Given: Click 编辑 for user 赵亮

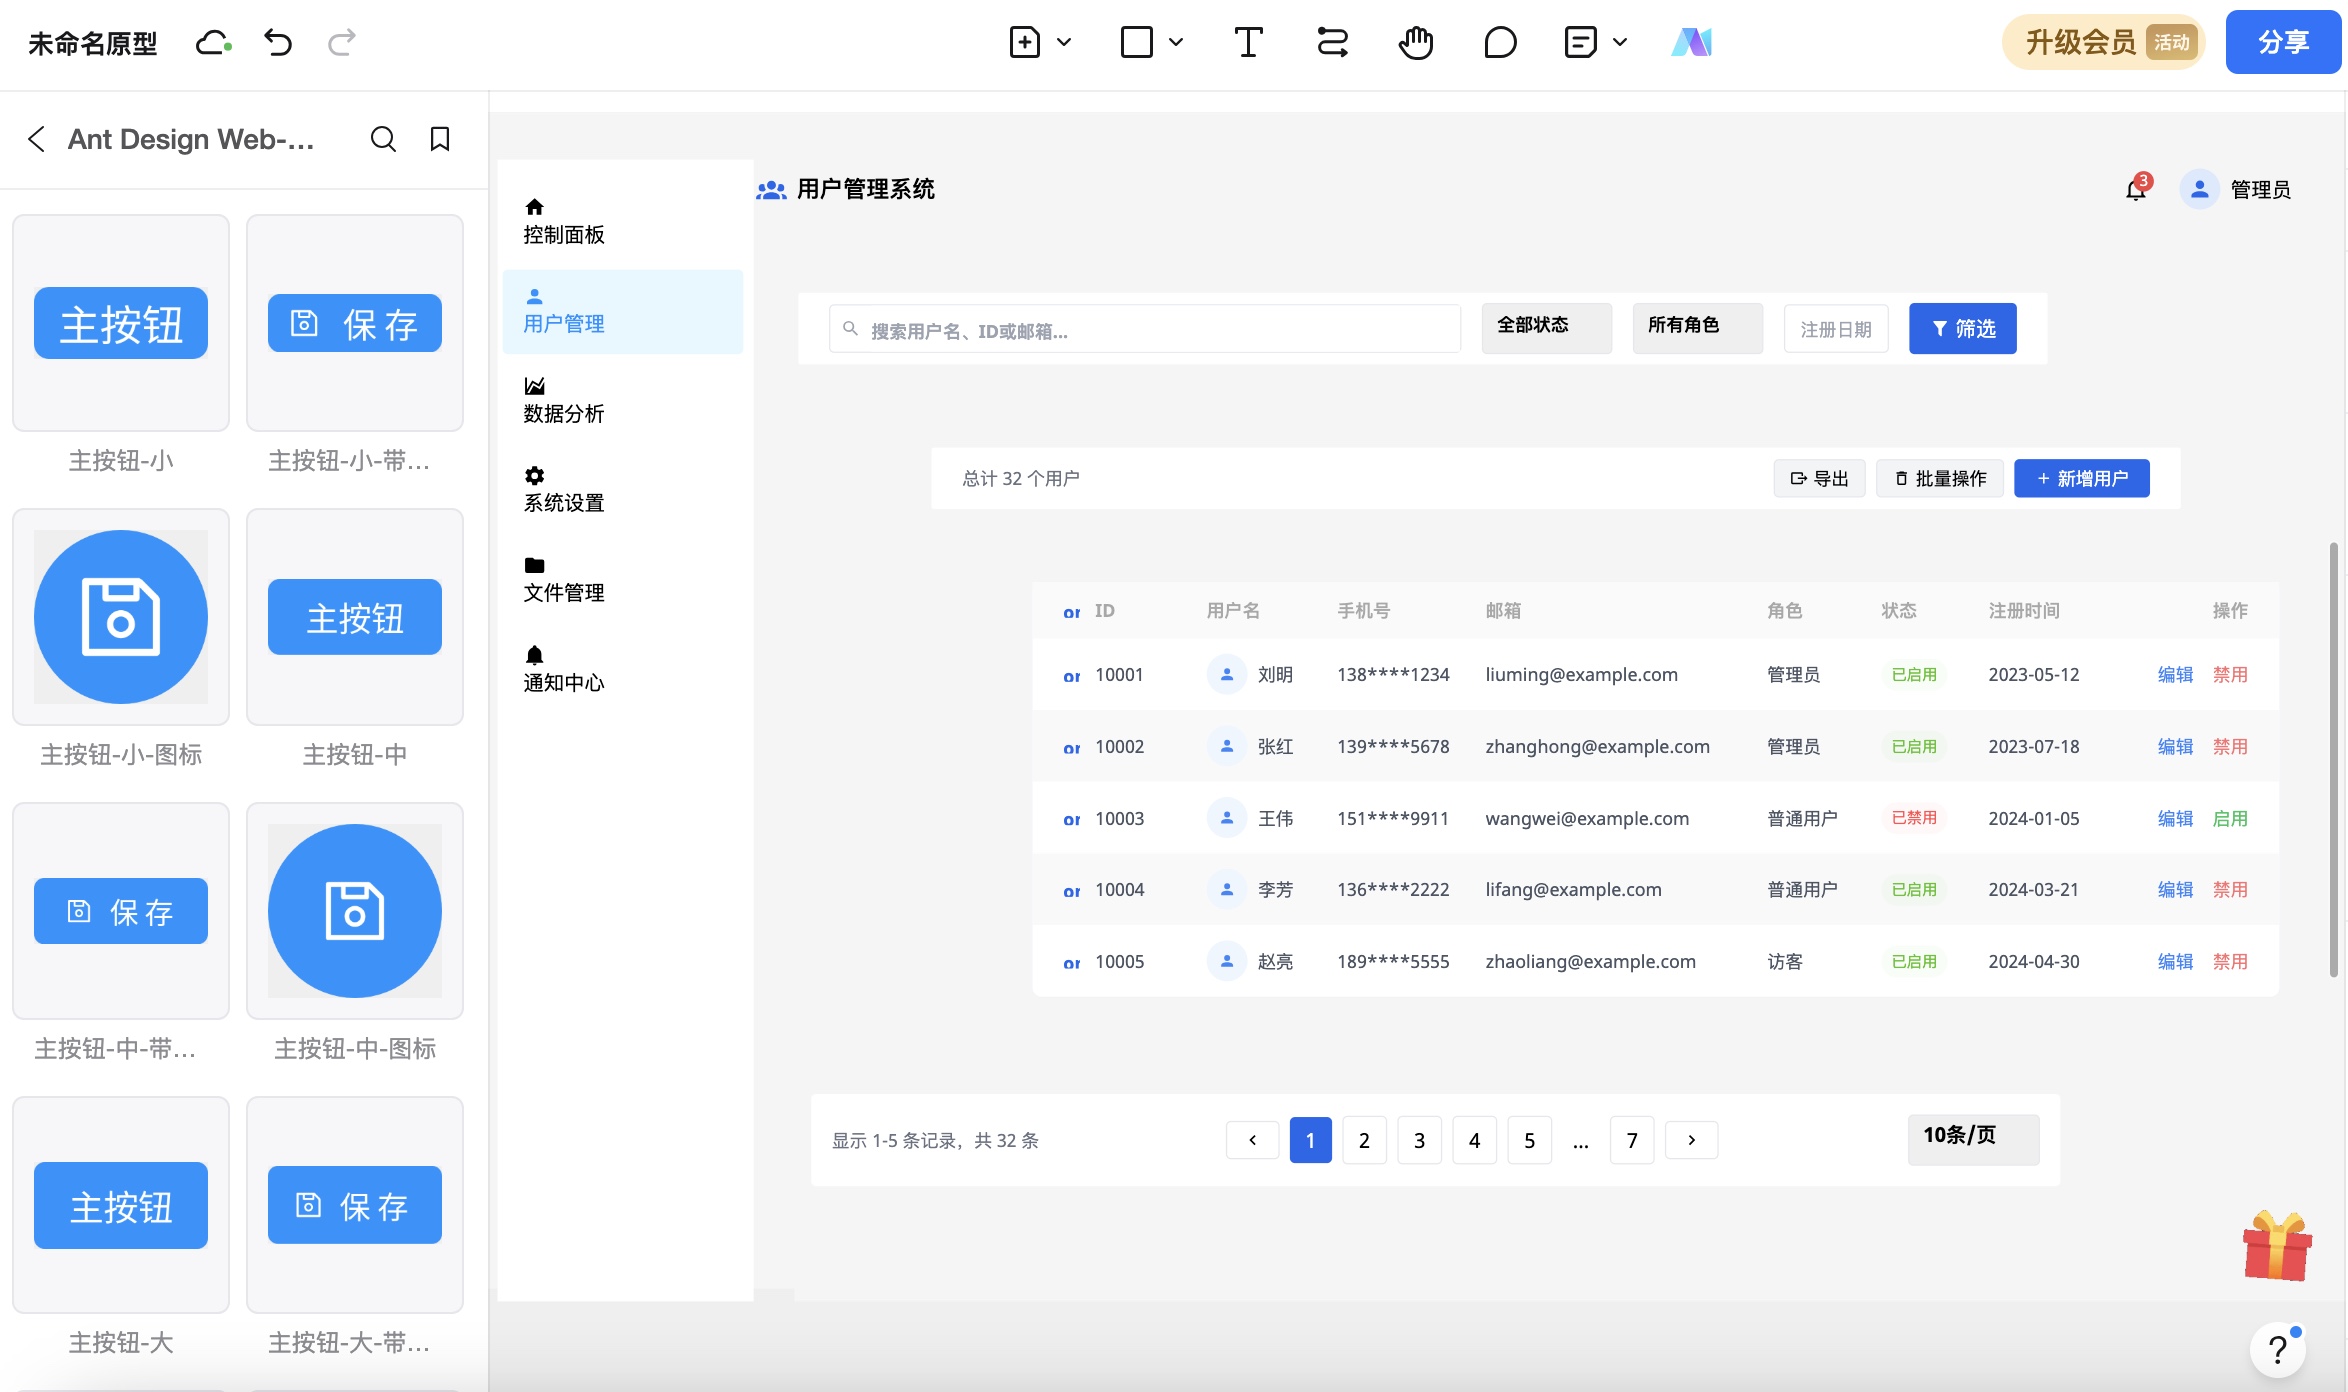Looking at the screenshot, I should [2175, 962].
